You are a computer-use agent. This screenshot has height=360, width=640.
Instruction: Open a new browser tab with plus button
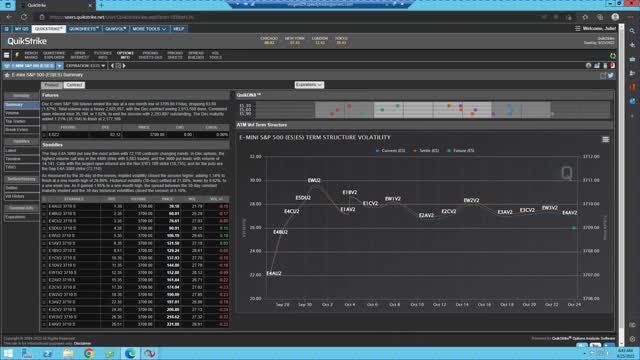pos(101,5)
